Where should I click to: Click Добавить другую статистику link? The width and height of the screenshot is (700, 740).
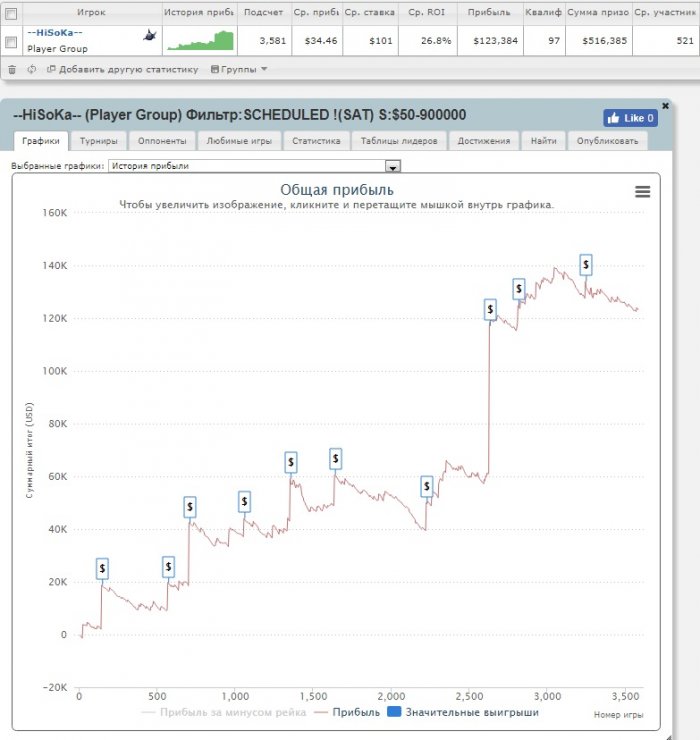click(123, 69)
